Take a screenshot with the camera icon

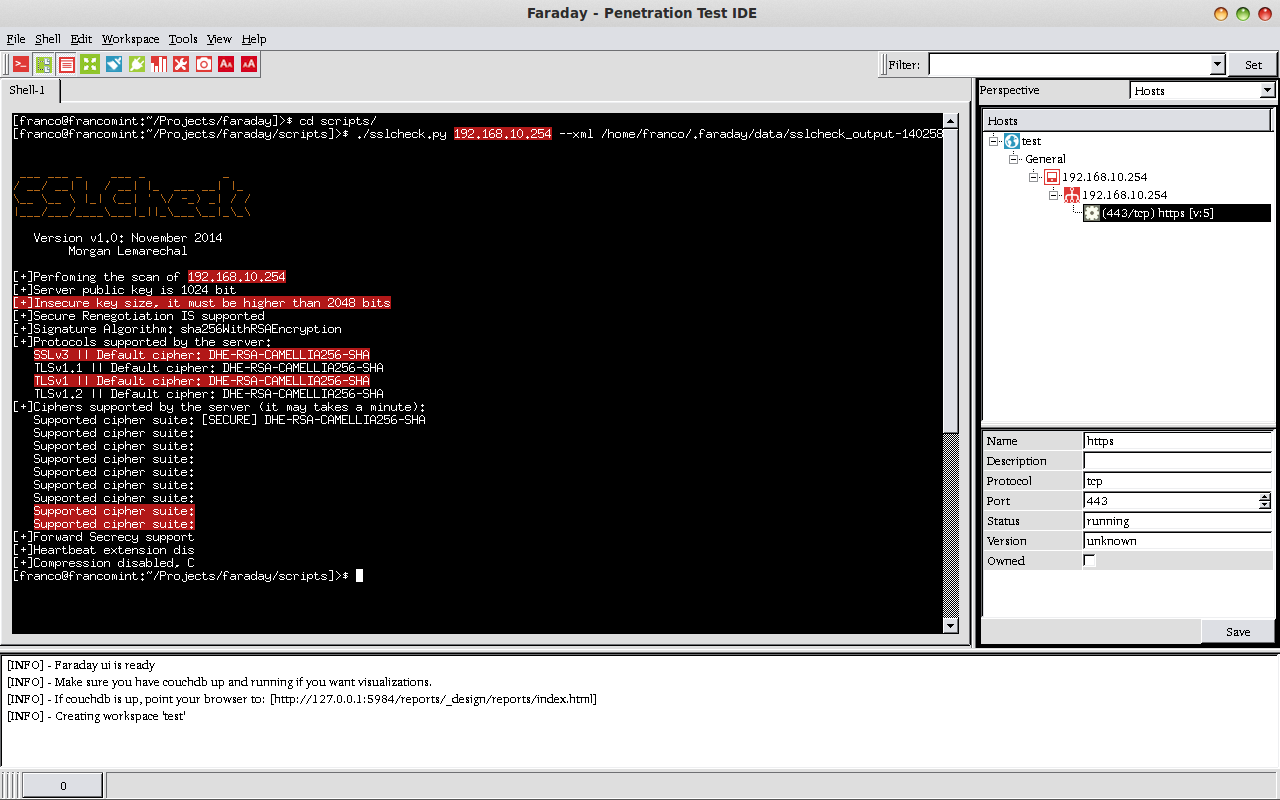204,64
